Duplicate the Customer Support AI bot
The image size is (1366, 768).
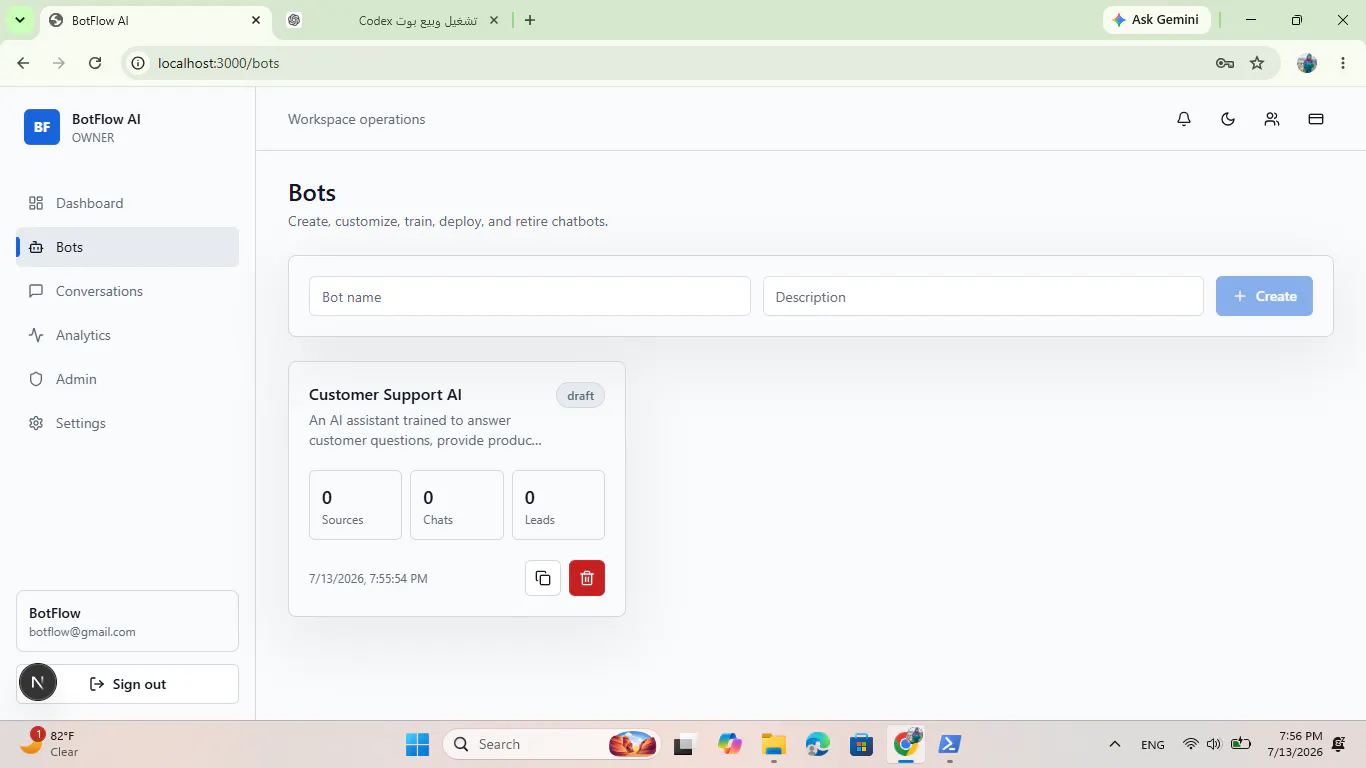pyautogui.click(x=543, y=578)
